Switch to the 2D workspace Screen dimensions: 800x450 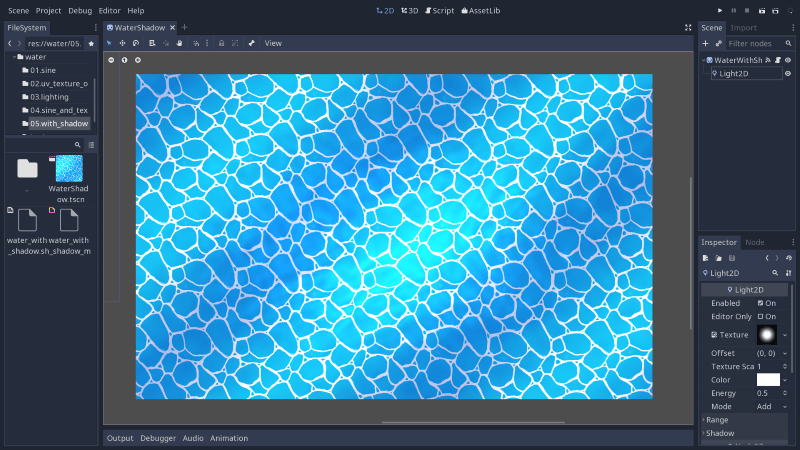click(x=385, y=11)
